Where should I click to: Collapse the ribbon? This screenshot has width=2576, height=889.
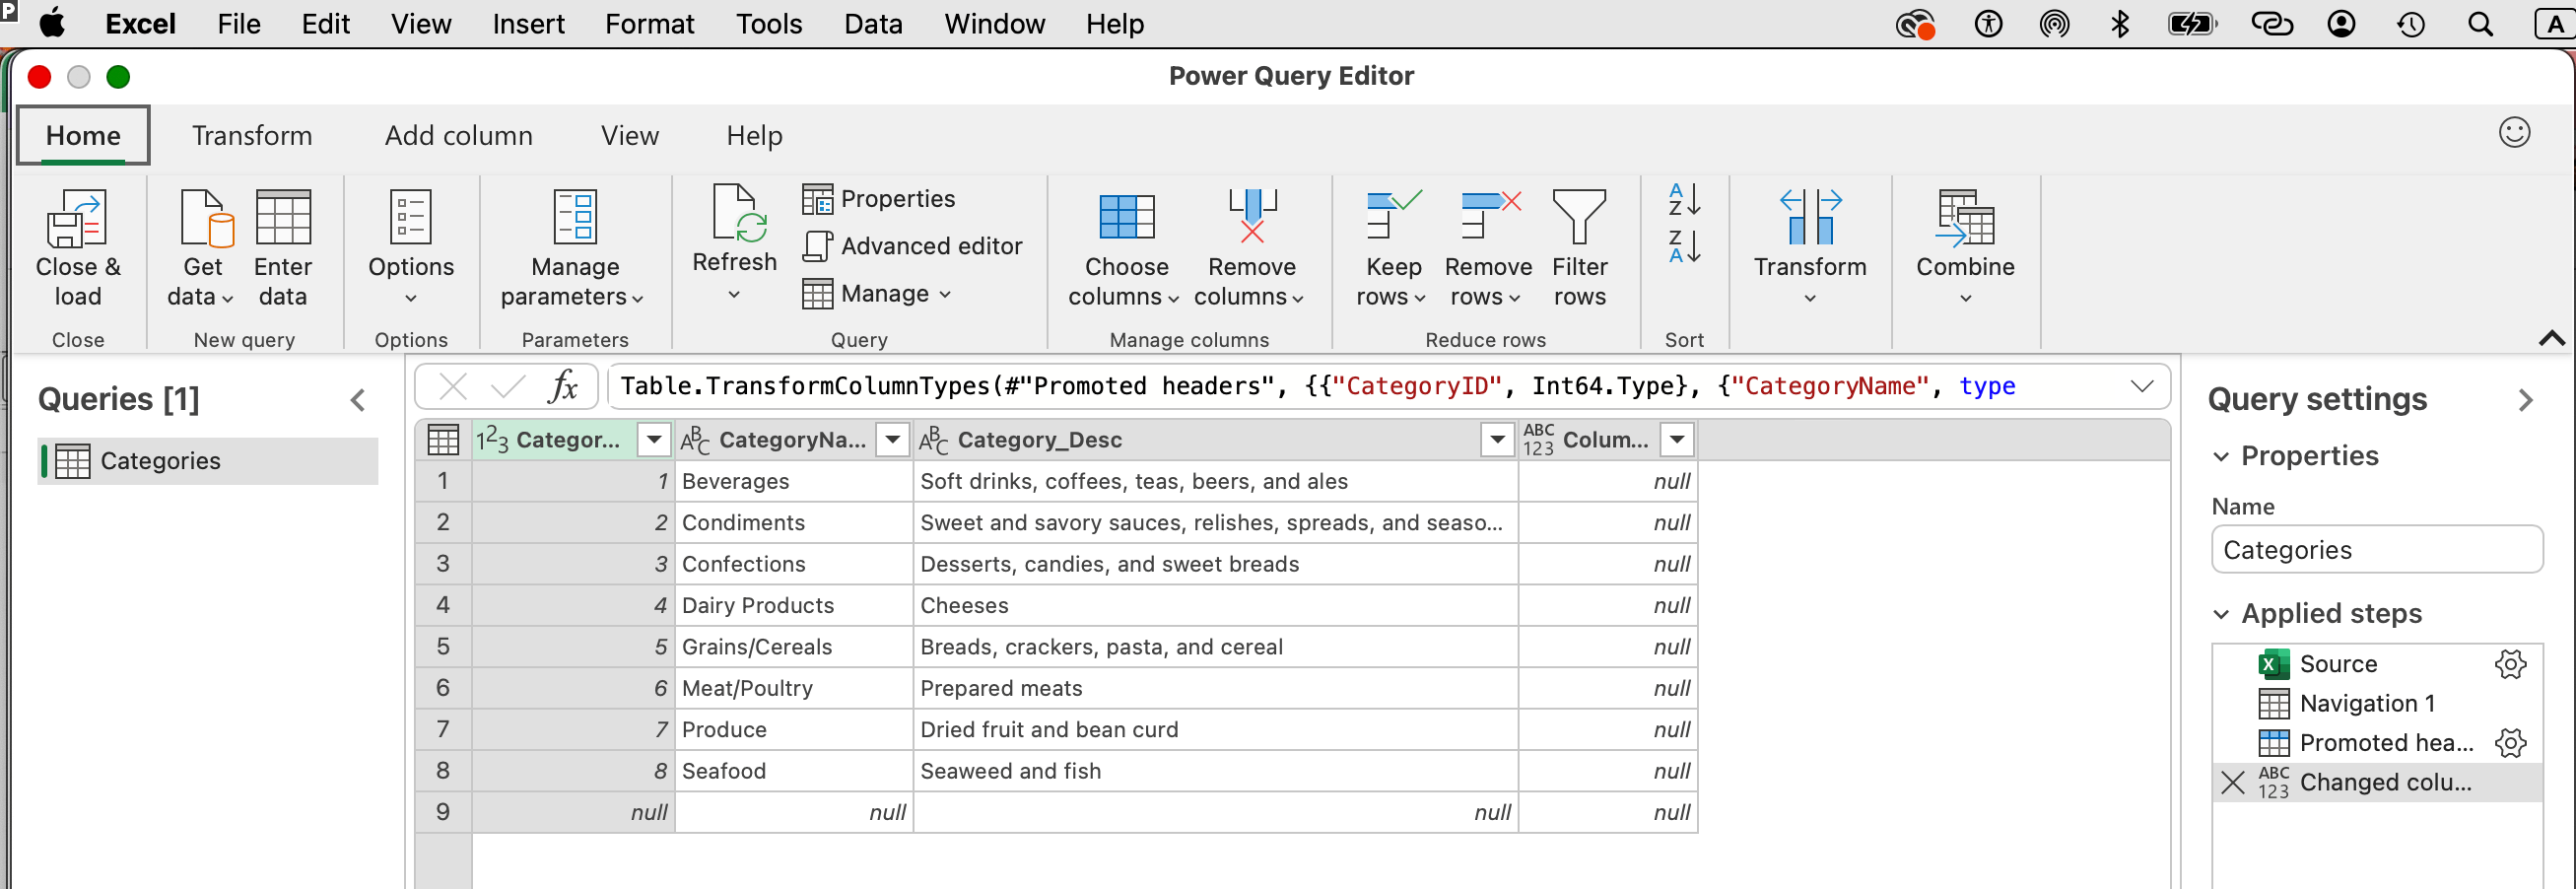[x=2551, y=338]
